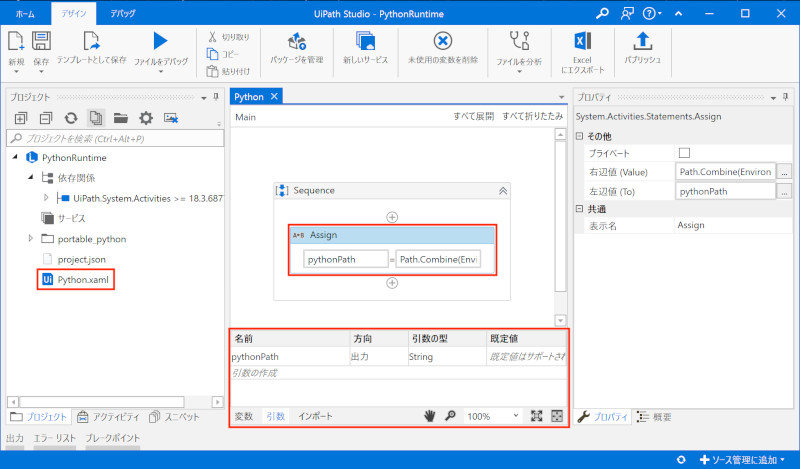Open the Outline panel tab
800x469 pixels.
(654, 417)
